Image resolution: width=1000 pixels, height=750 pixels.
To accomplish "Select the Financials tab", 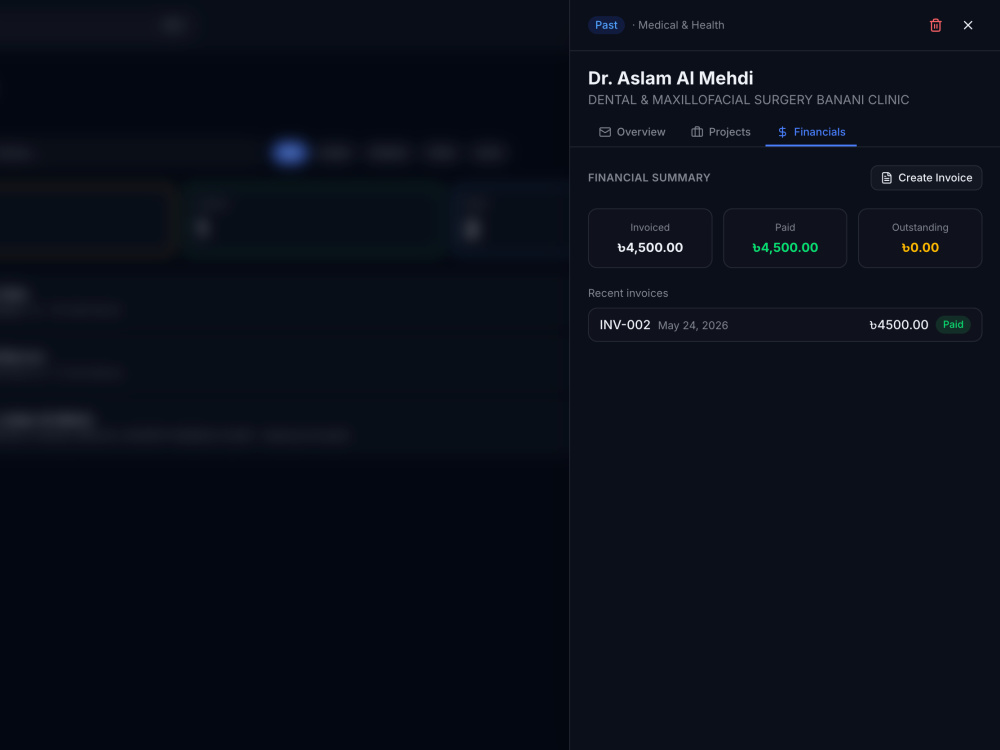I will (x=811, y=132).
